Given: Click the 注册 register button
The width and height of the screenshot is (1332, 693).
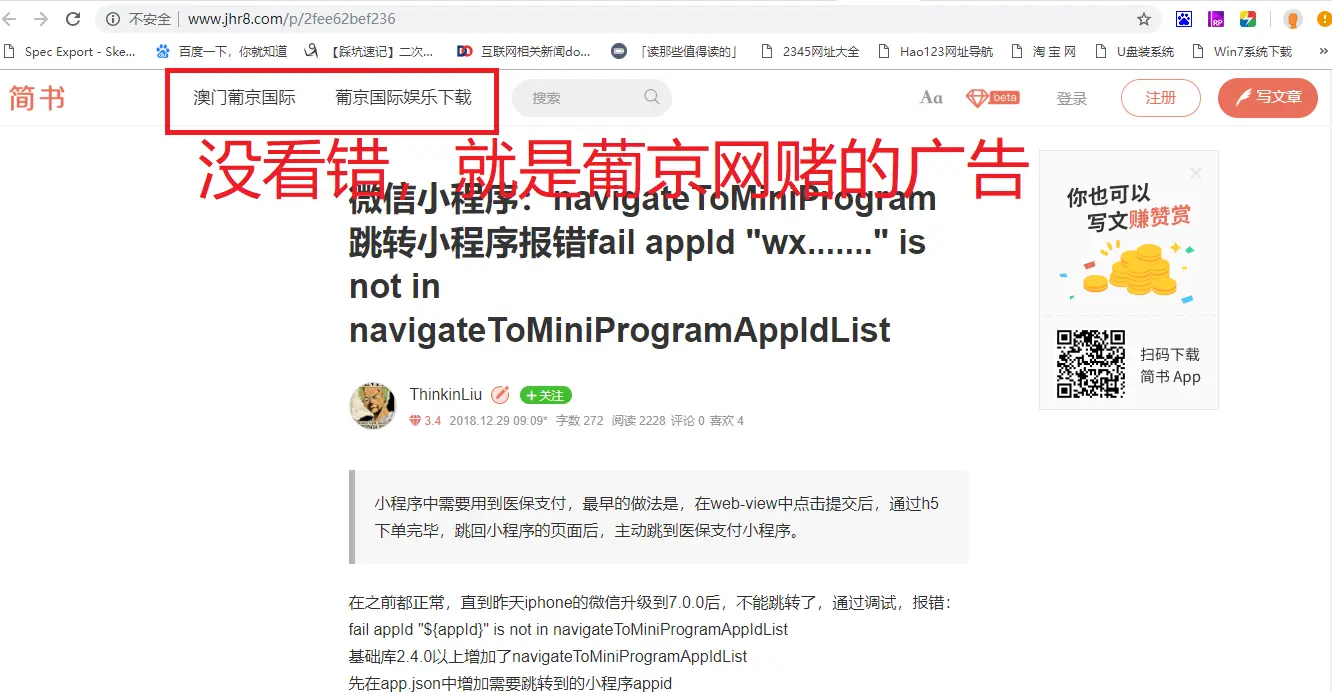Looking at the screenshot, I should click(1160, 98).
